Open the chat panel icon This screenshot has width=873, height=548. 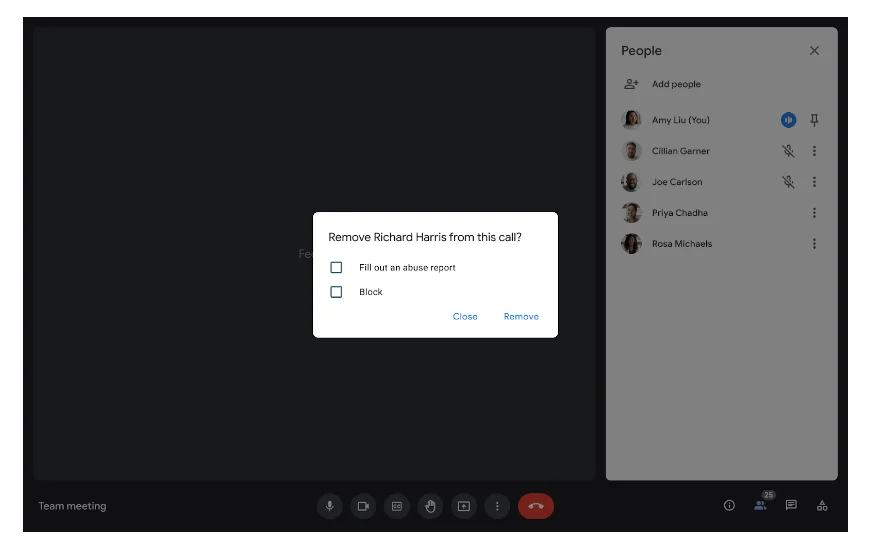[791, 506]
